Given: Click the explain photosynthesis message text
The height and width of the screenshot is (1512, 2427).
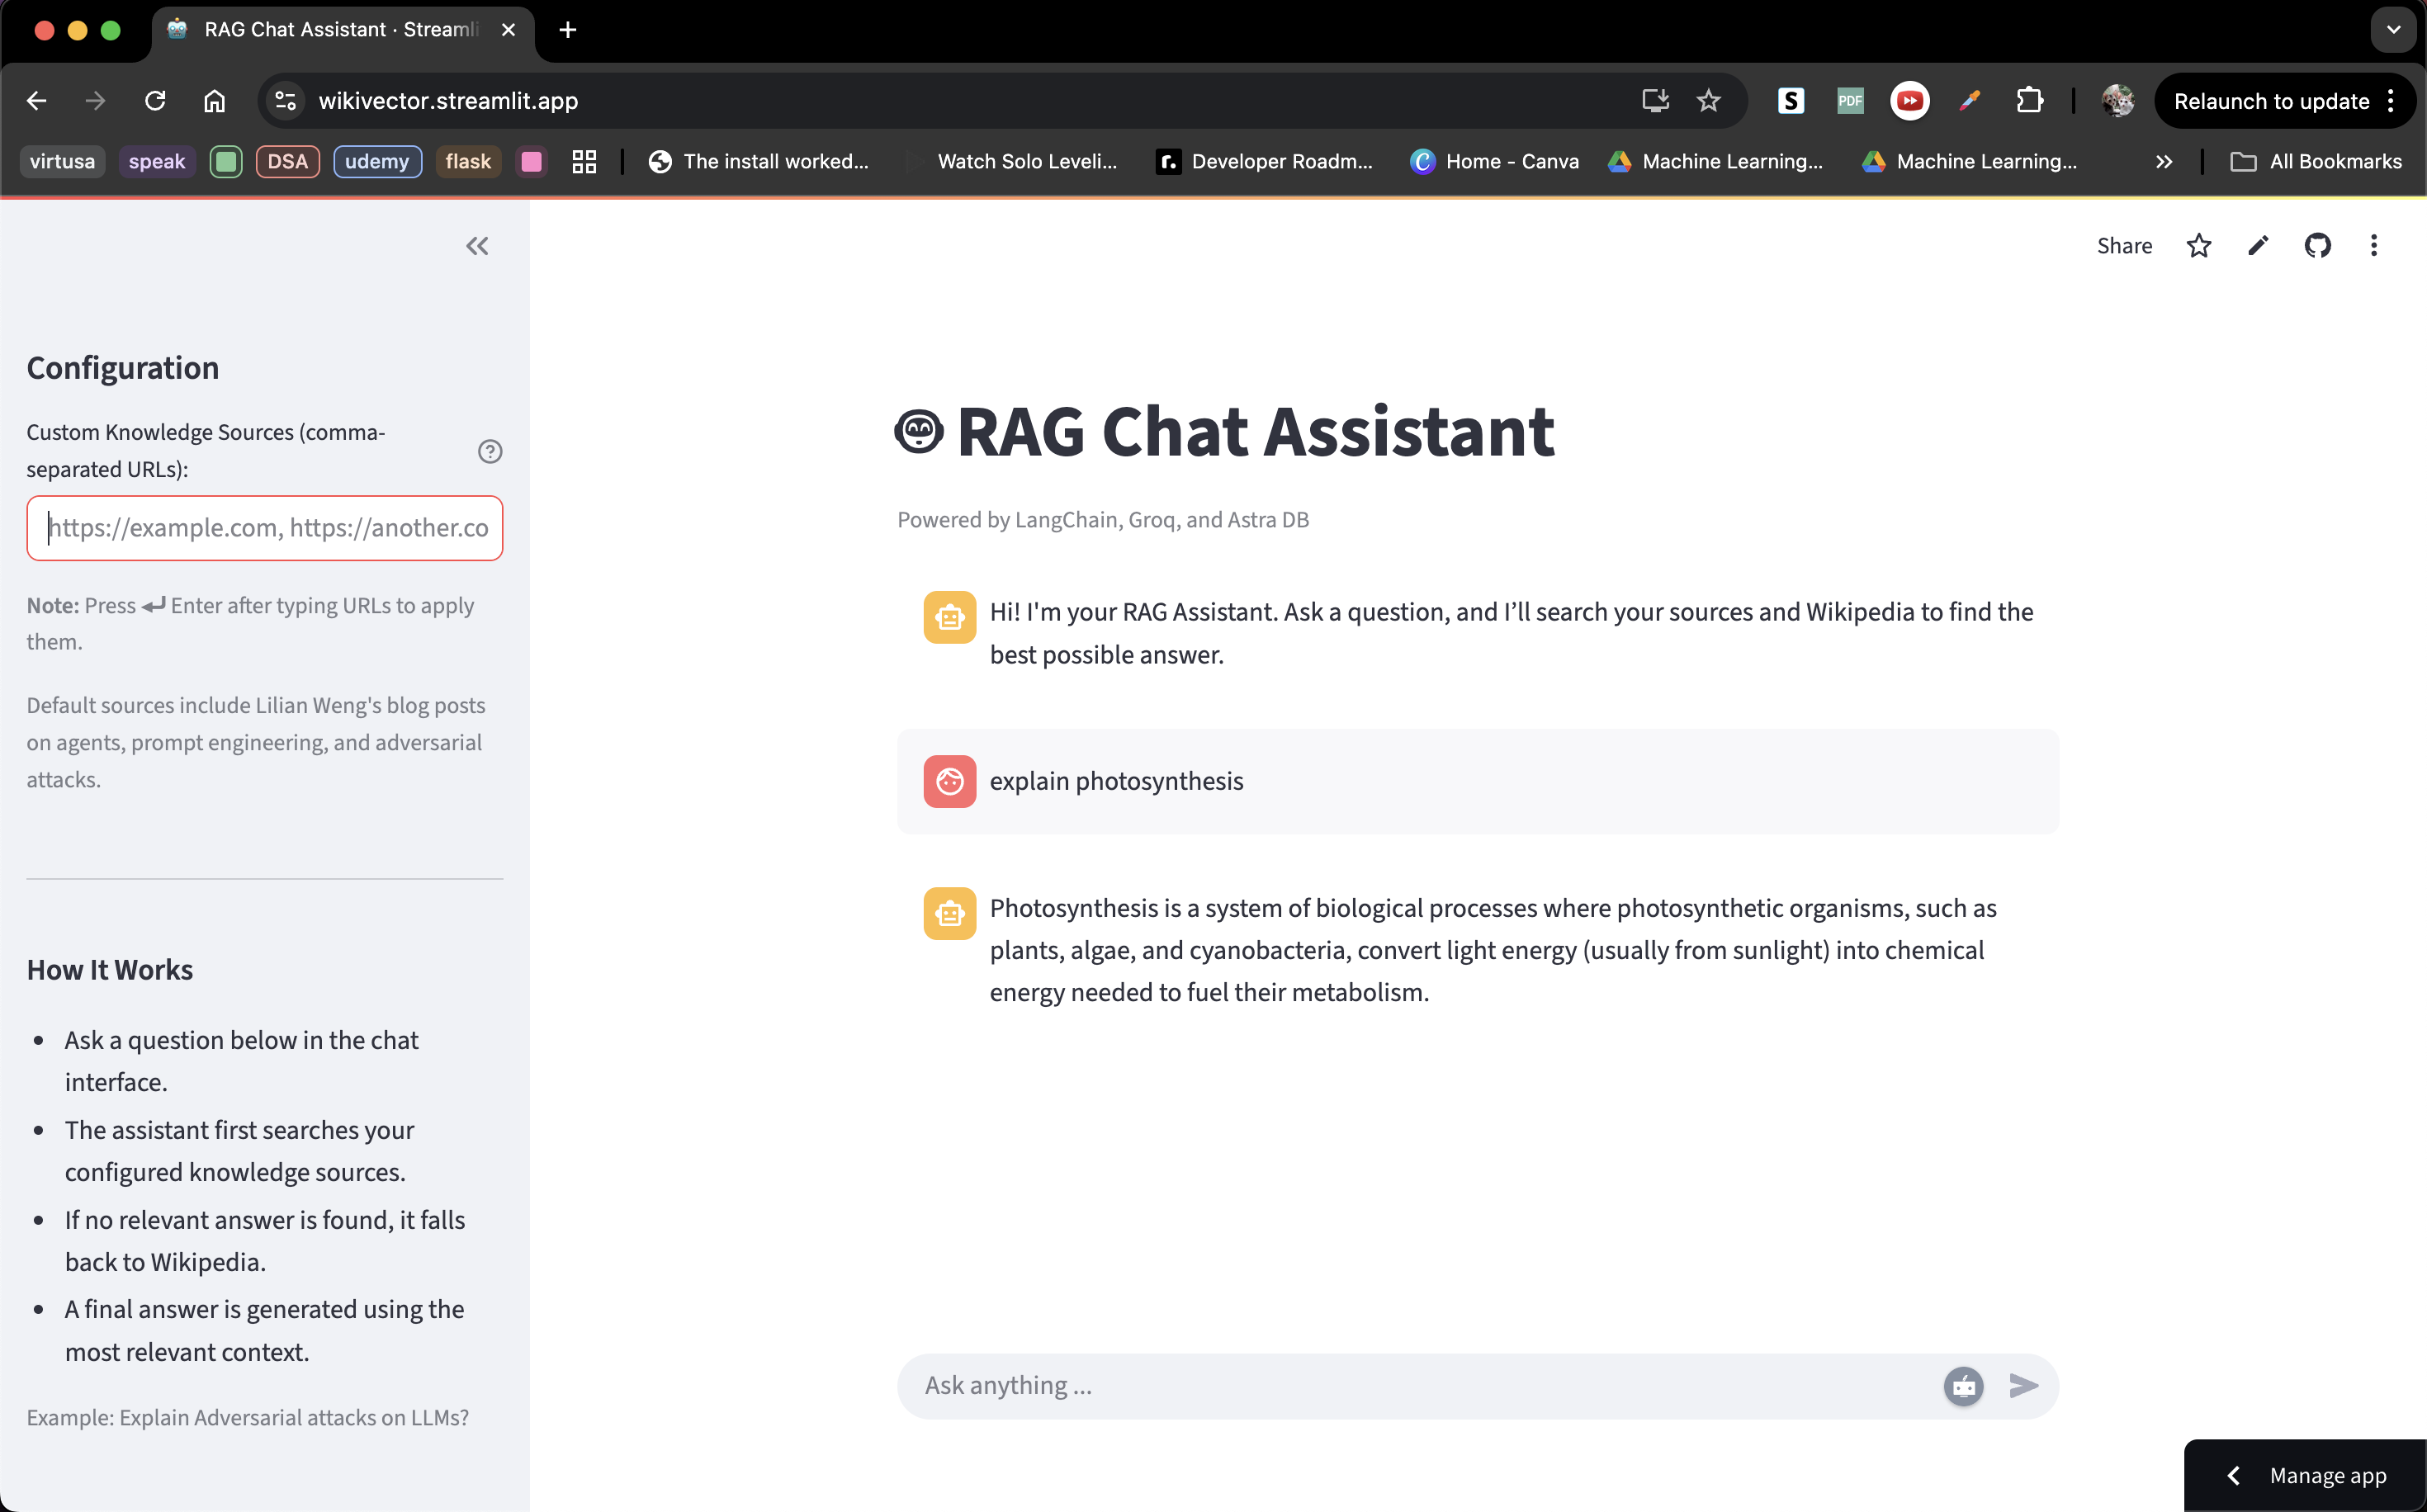Looking at the screenshot, I should pos(1116,781).
